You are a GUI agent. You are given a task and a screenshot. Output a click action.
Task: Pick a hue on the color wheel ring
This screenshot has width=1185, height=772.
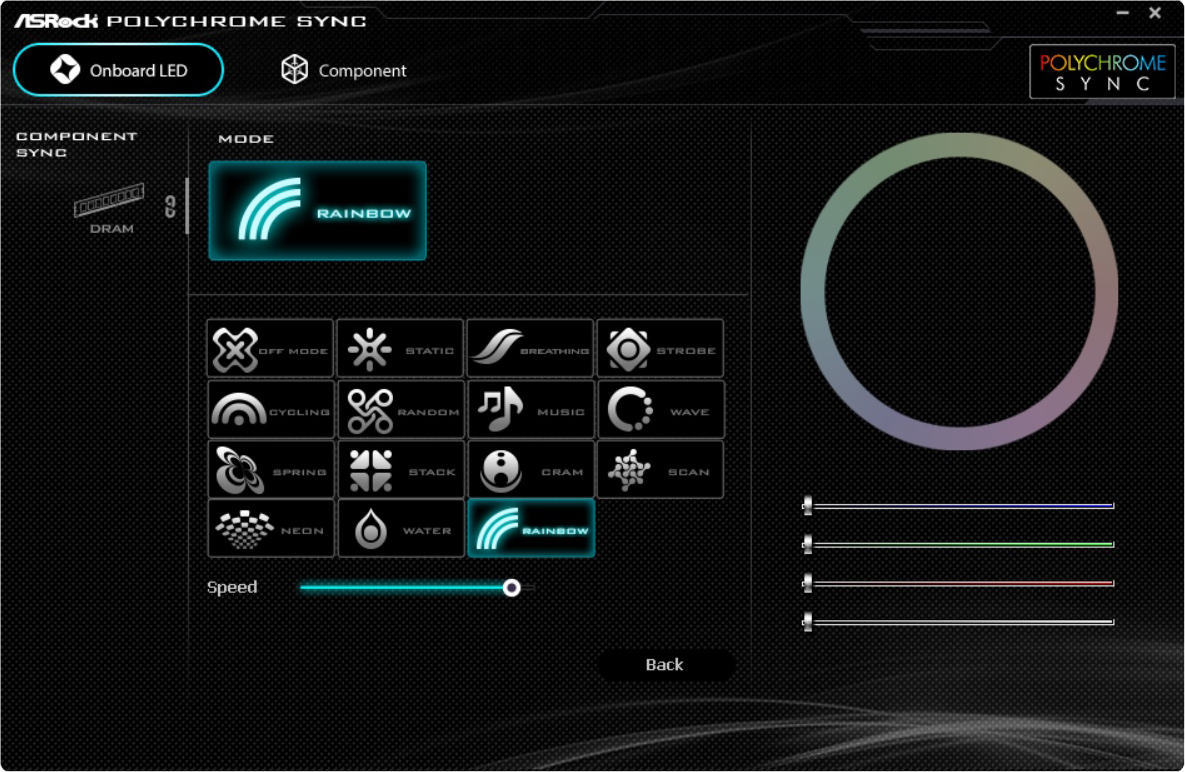[x=960, y=146]
